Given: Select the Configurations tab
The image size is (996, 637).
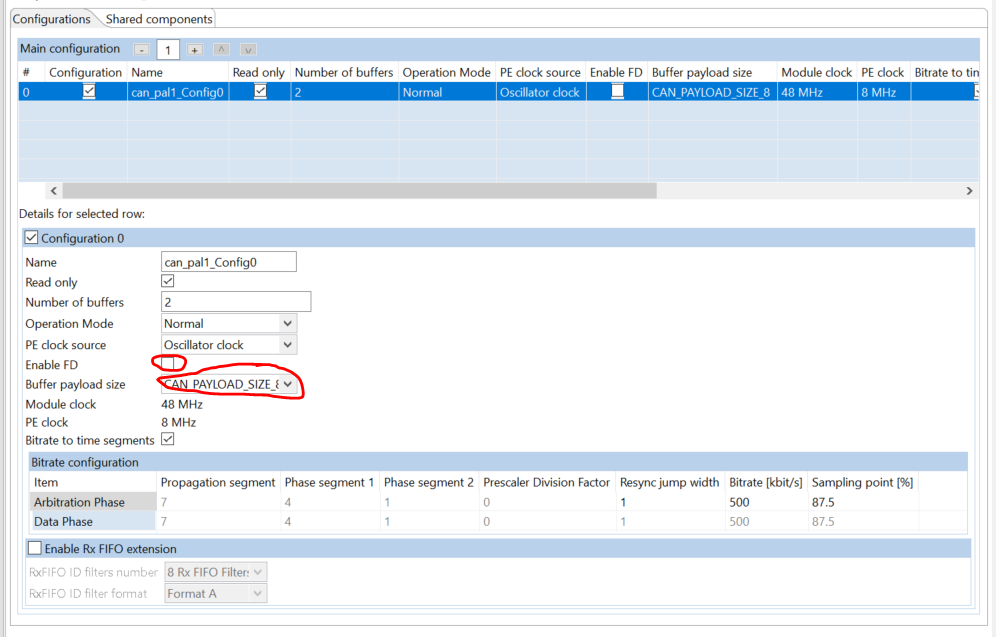Looking at the screenshot, I should click(x=53, y=18).
